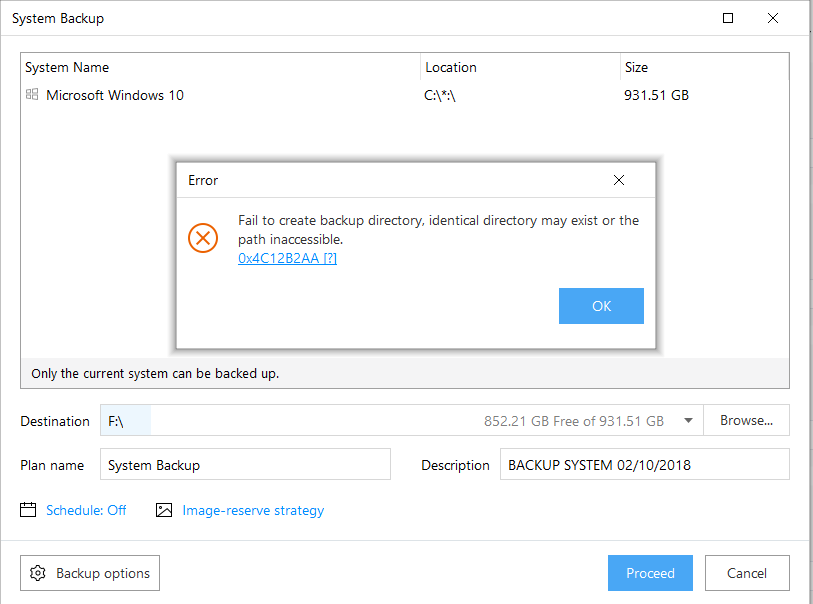Viewport: 813px width, 604px height.
Task: Close the Error dialog with X
Action: [619, 180]
